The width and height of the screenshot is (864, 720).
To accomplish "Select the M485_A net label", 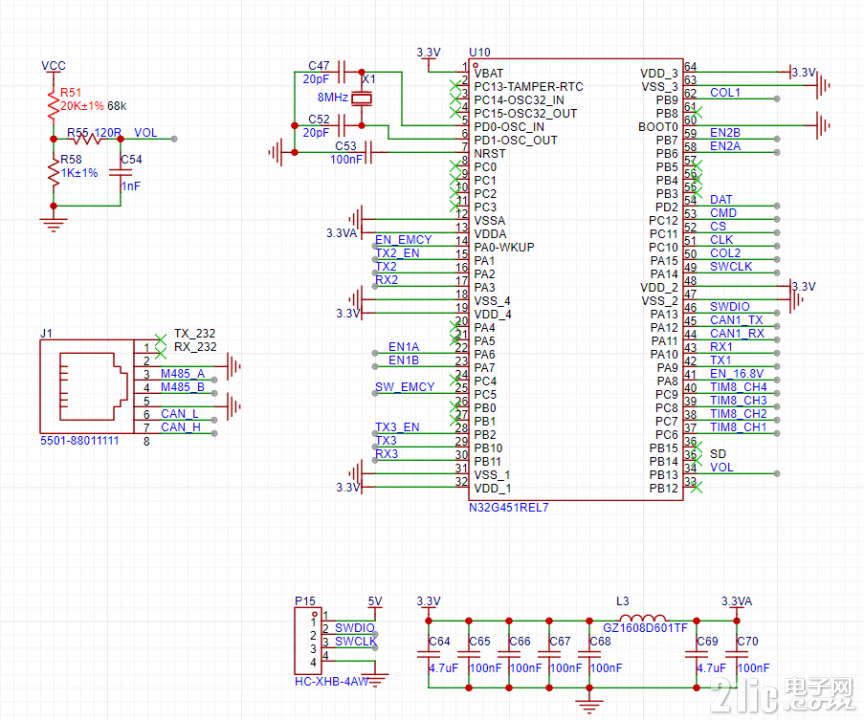I will pos(182,373).
